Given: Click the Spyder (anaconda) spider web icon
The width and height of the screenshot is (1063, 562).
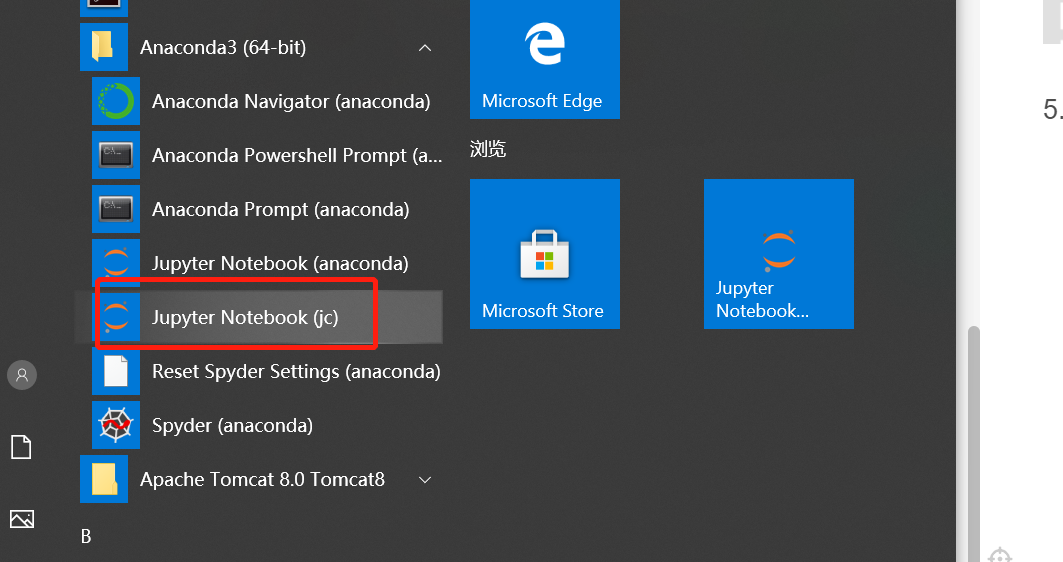Looking at the screenshot, I should click(116, 425).
